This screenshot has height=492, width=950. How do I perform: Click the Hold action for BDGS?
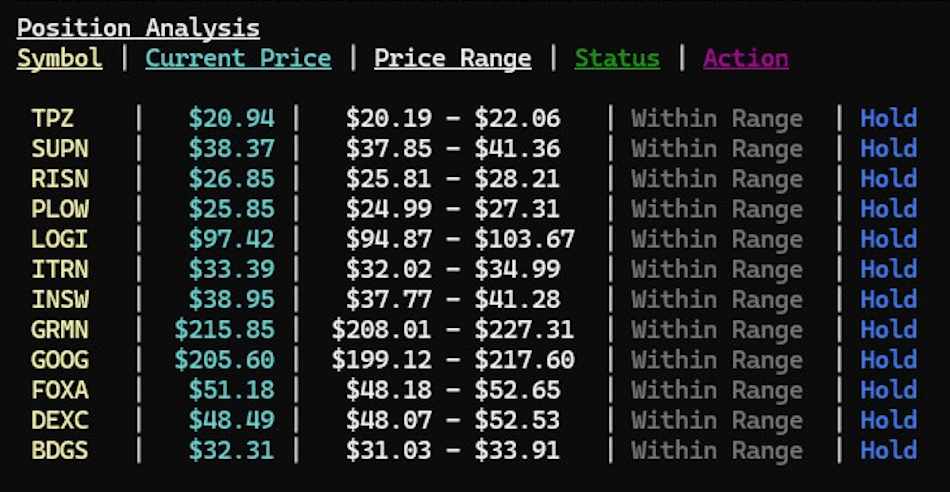tap(888, 451)
